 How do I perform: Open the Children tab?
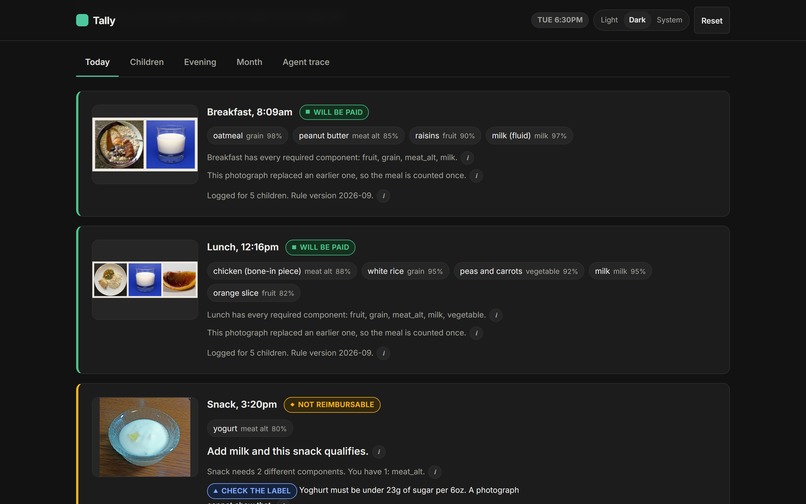click(146, 62)
